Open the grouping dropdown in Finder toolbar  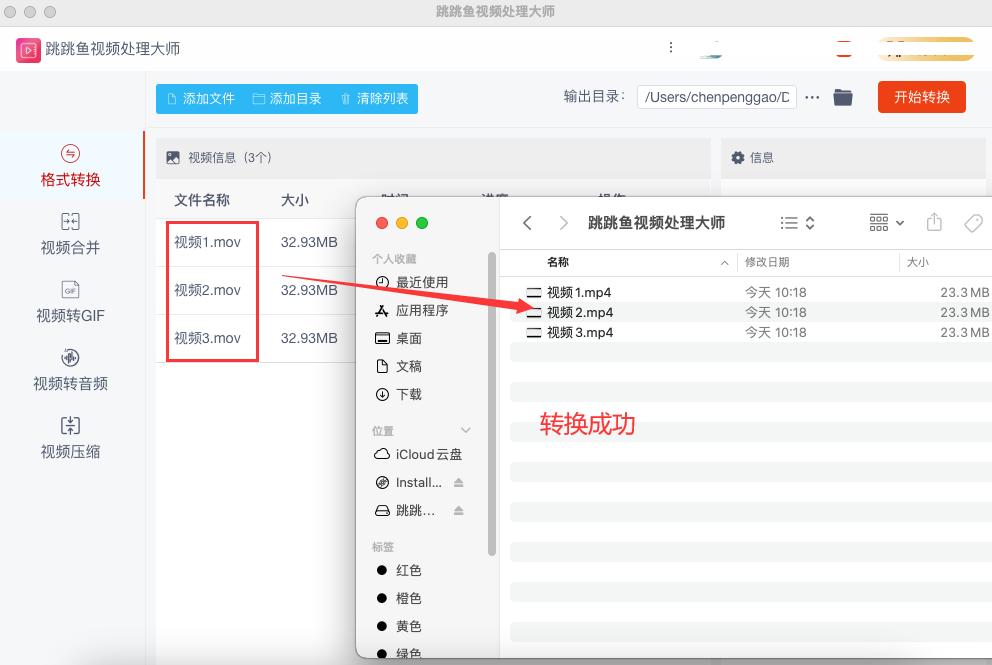pyautogui.click(x=884, y=222)
